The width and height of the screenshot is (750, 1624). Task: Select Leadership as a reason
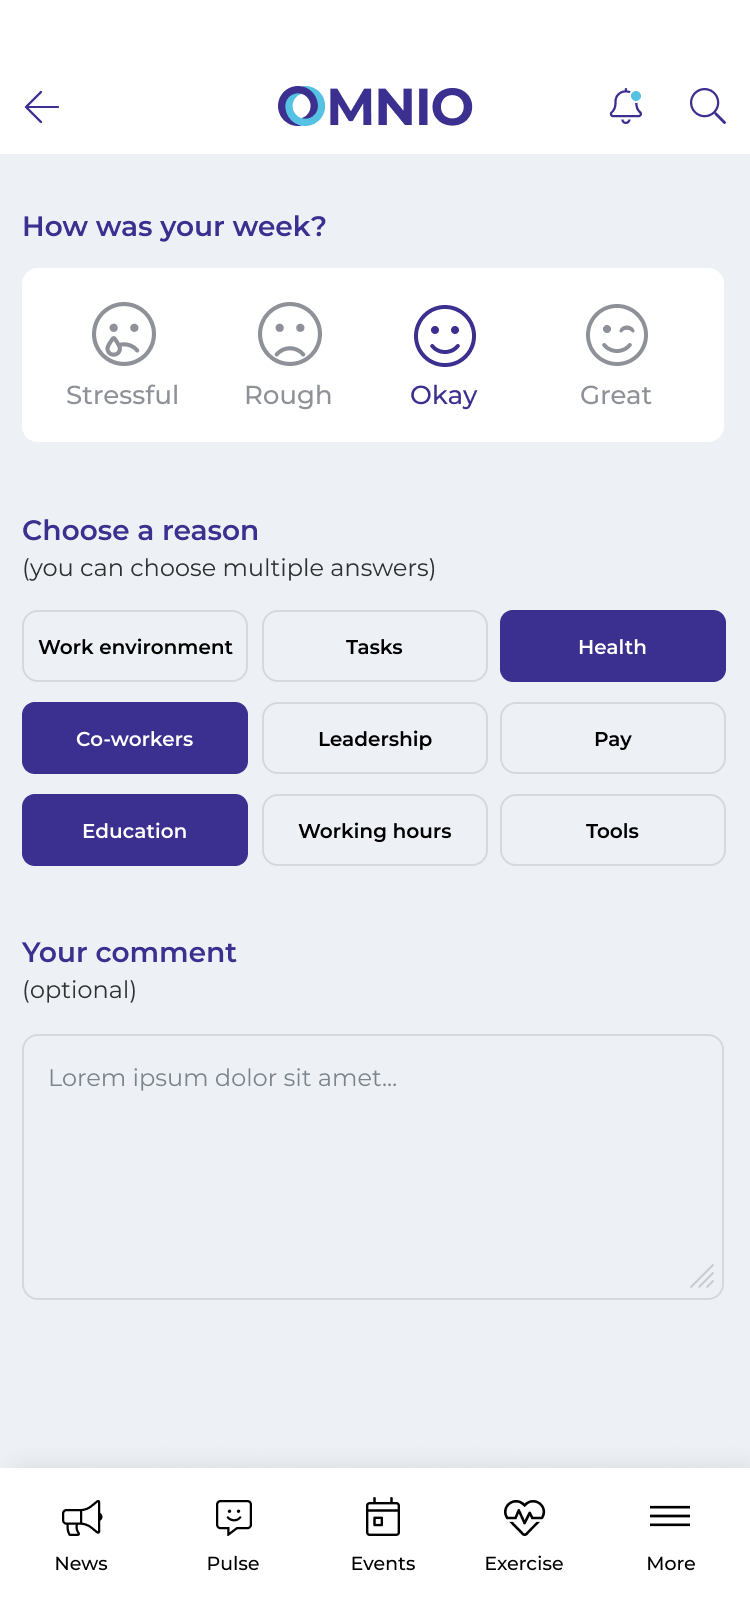coord(375,738)
